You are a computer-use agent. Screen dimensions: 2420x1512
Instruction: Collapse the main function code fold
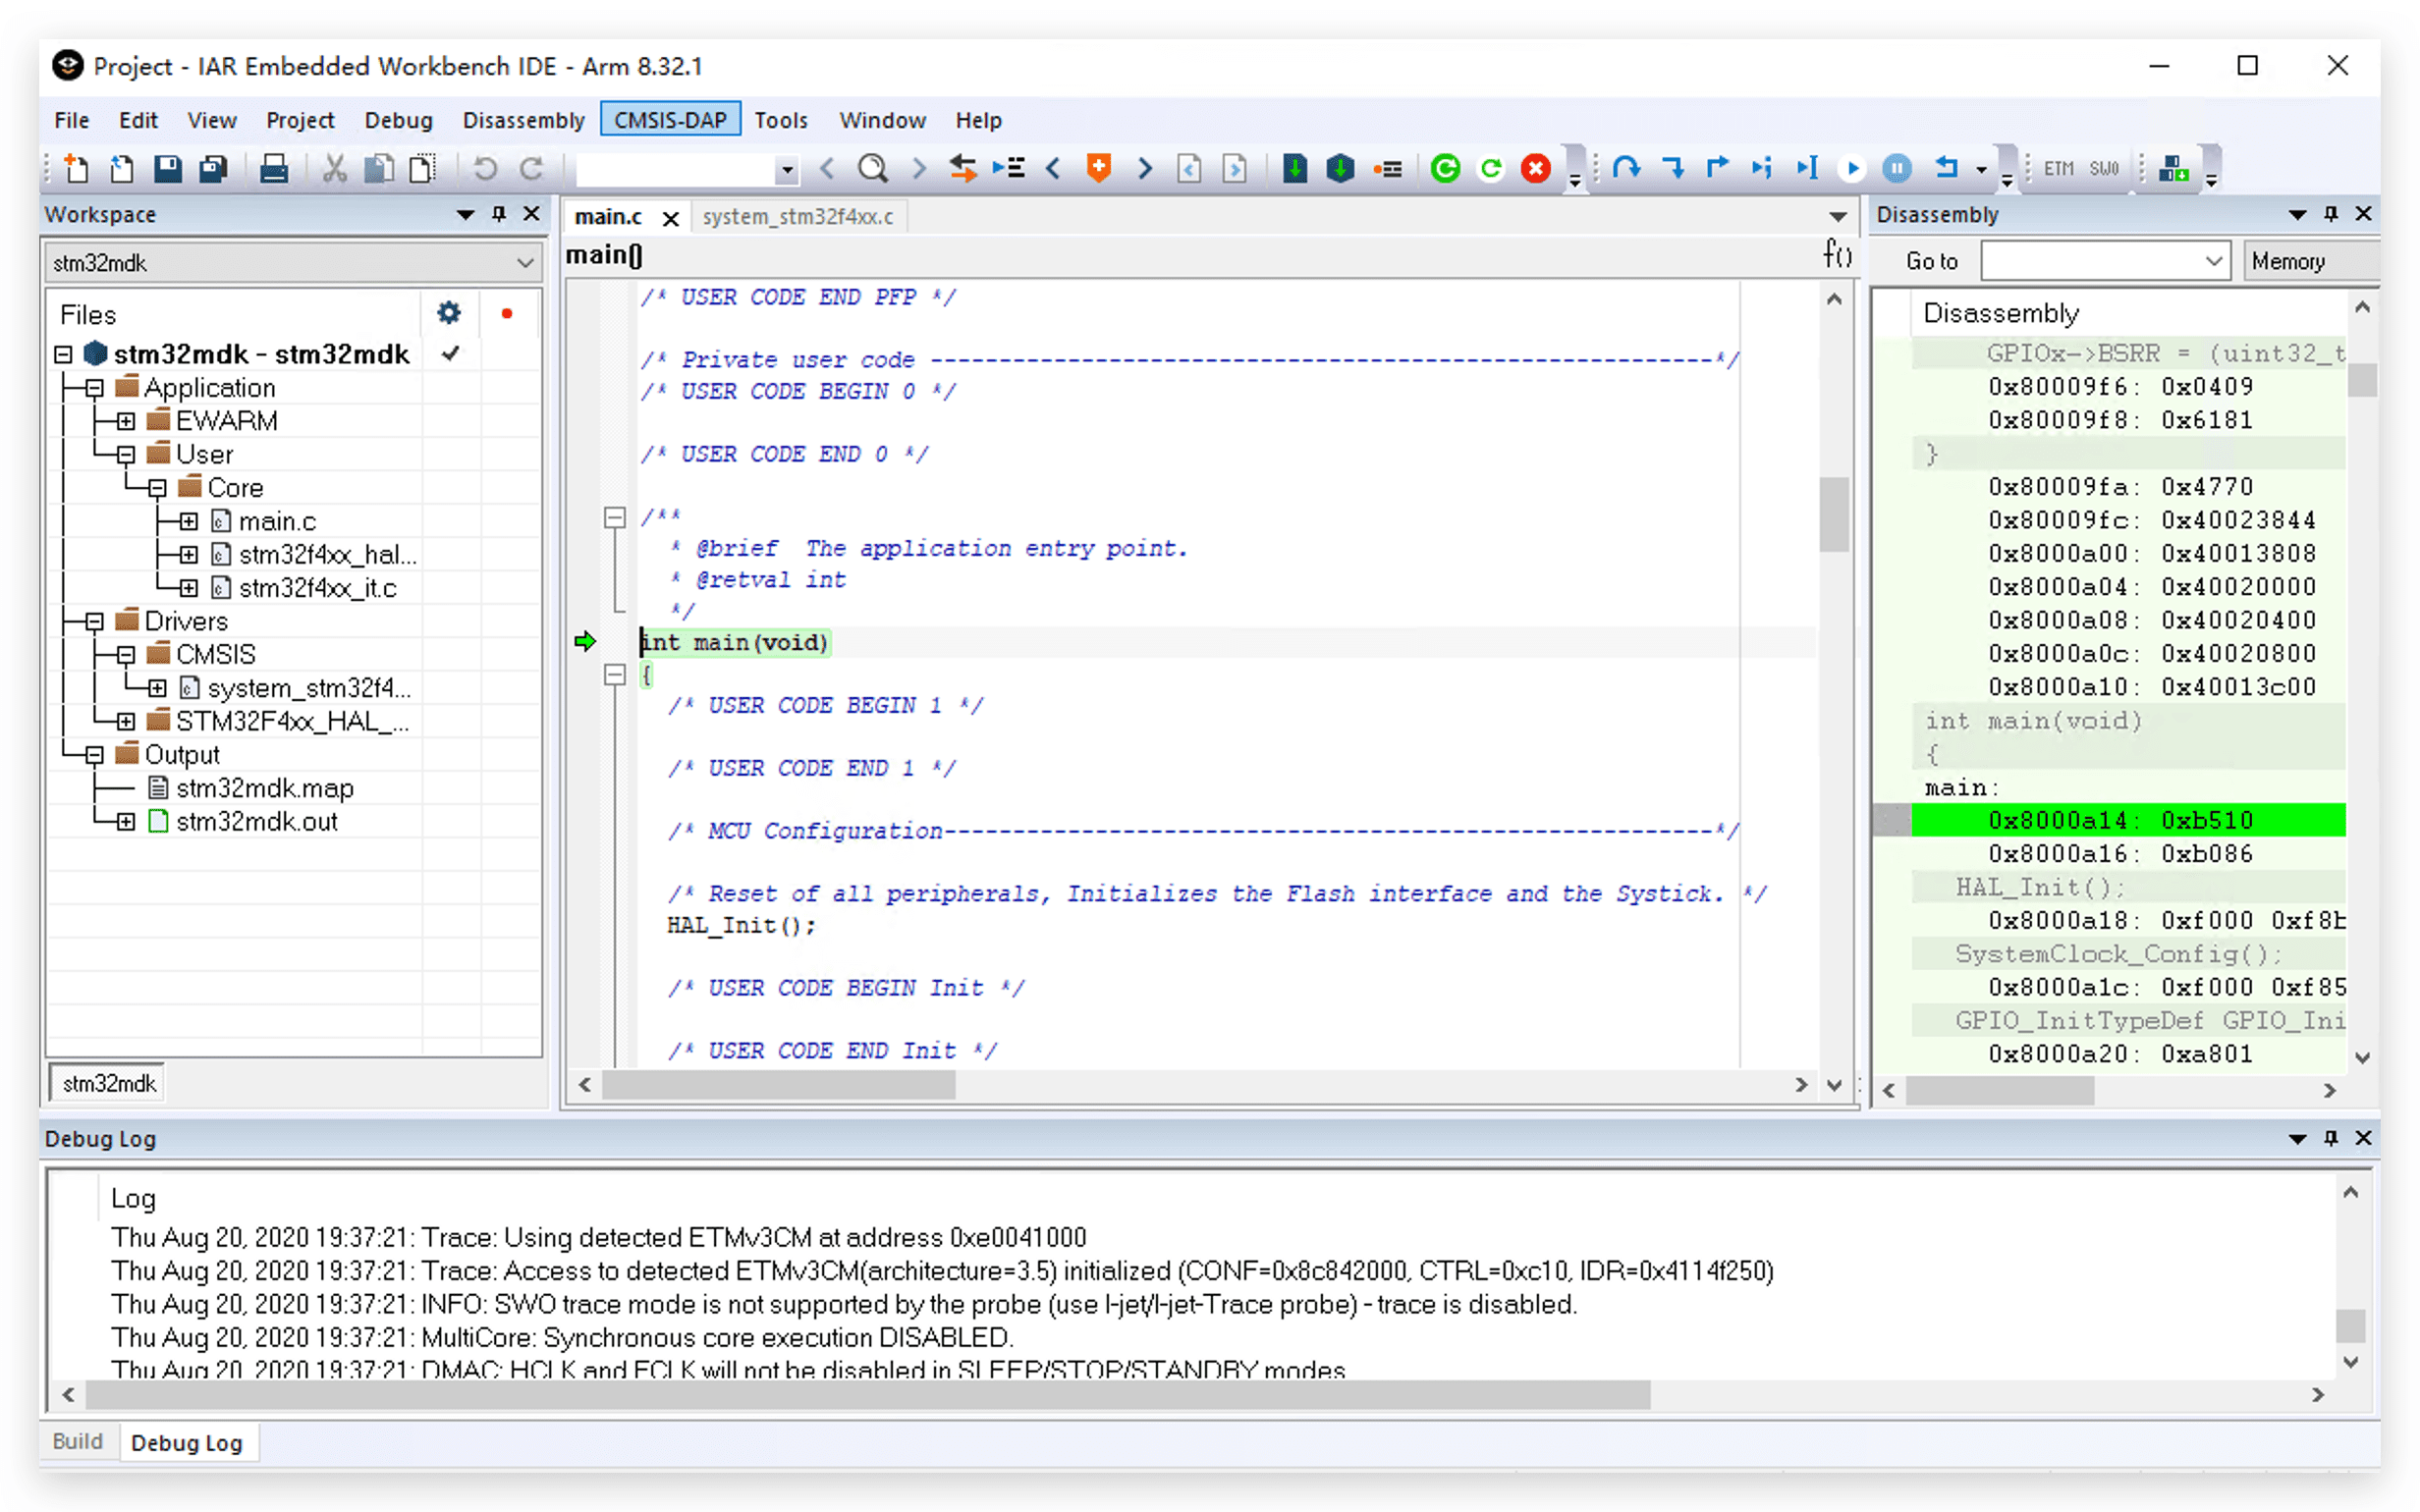click(x=615, y=675)
